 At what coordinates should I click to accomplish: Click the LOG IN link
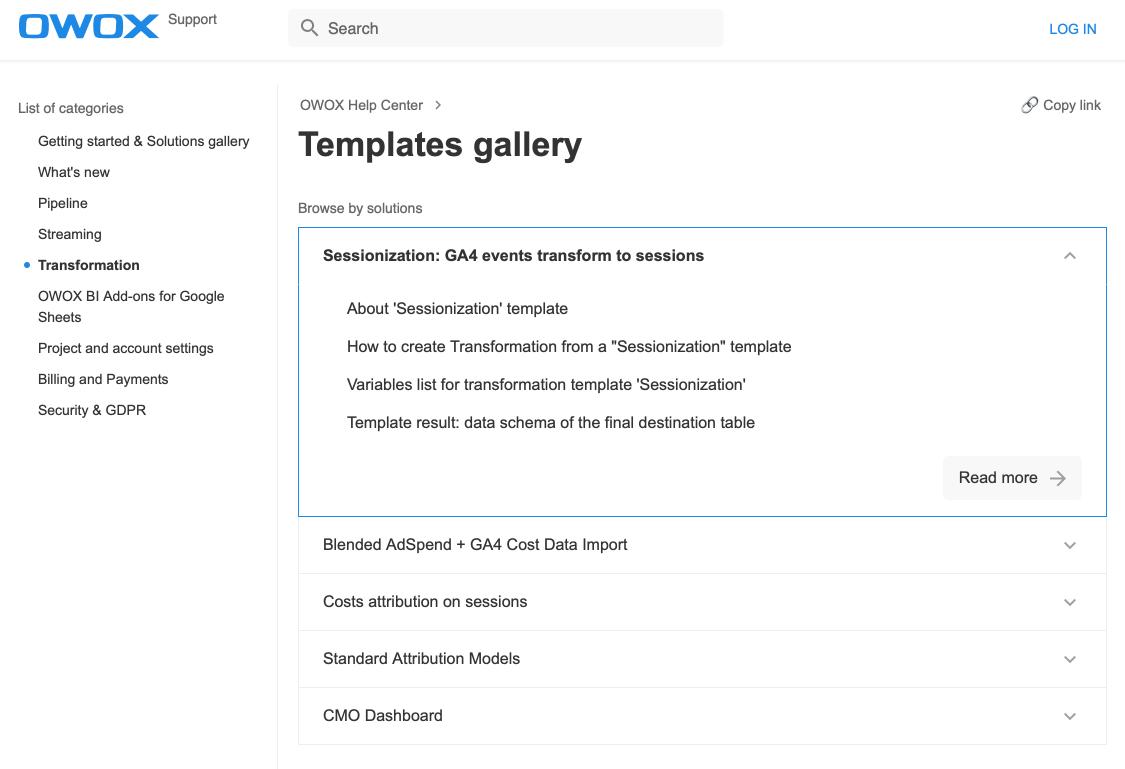click(1073, 29)
